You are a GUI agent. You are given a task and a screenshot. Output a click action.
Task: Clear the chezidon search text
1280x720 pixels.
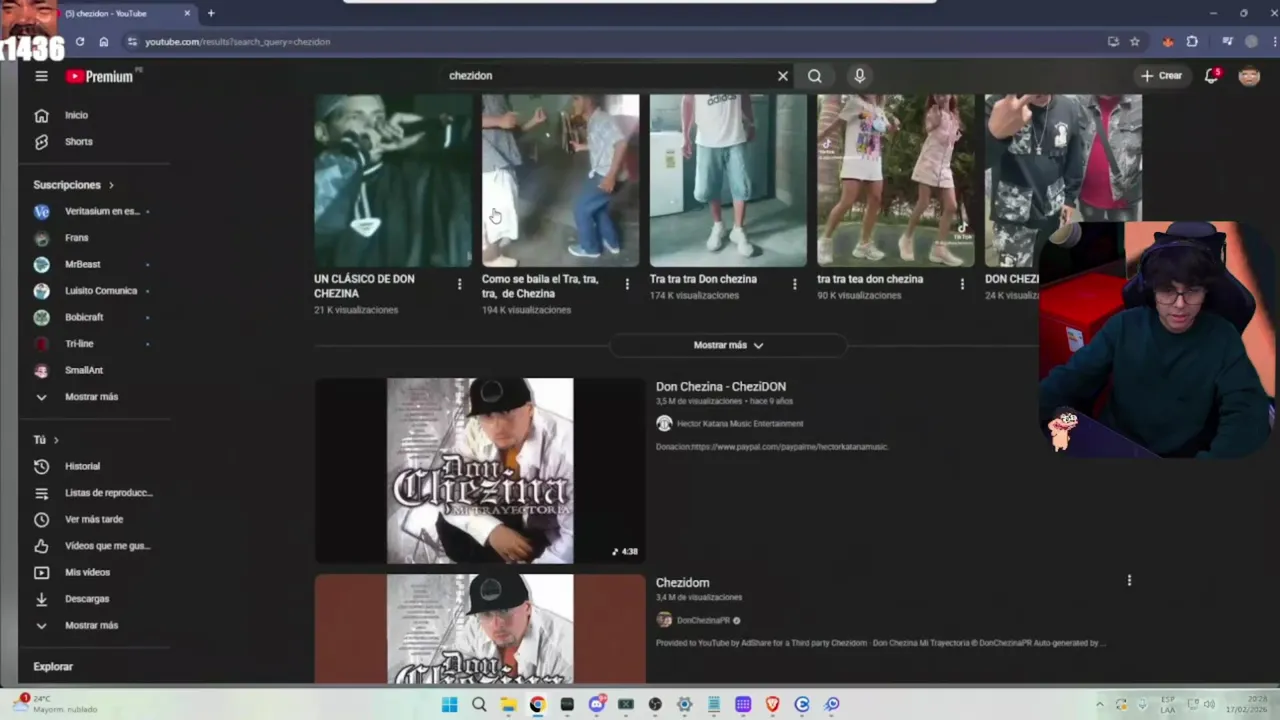tap(783, 76)
